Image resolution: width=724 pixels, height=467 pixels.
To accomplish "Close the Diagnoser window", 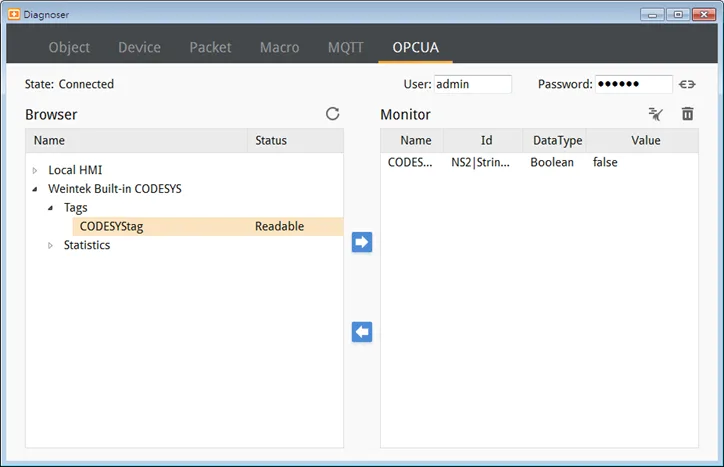I will pyautogui.click(x=704, y=15).
